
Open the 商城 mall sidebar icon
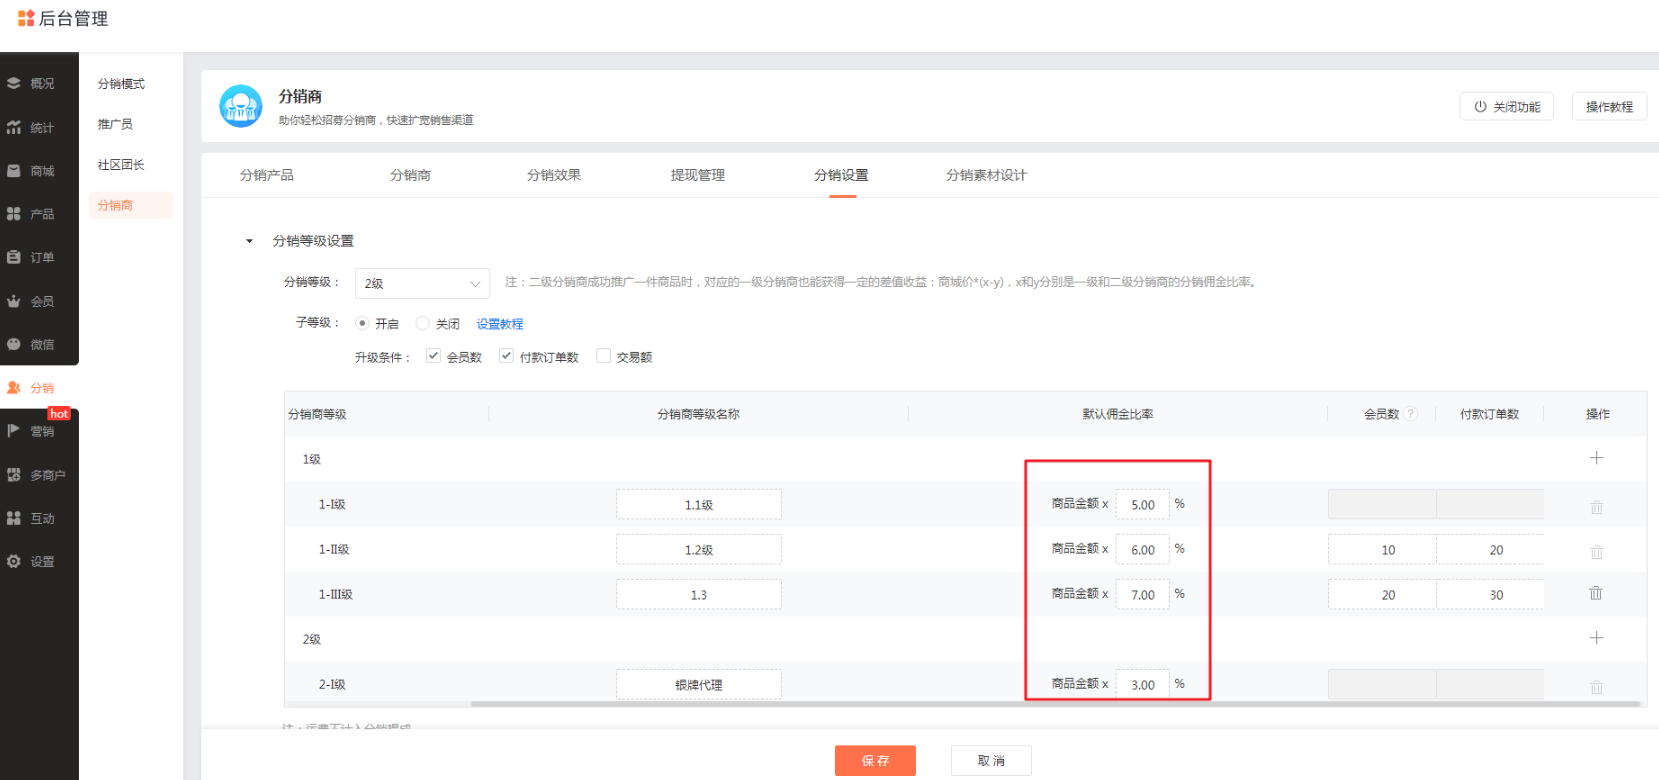pyautogui.click(x=14, y=171)
